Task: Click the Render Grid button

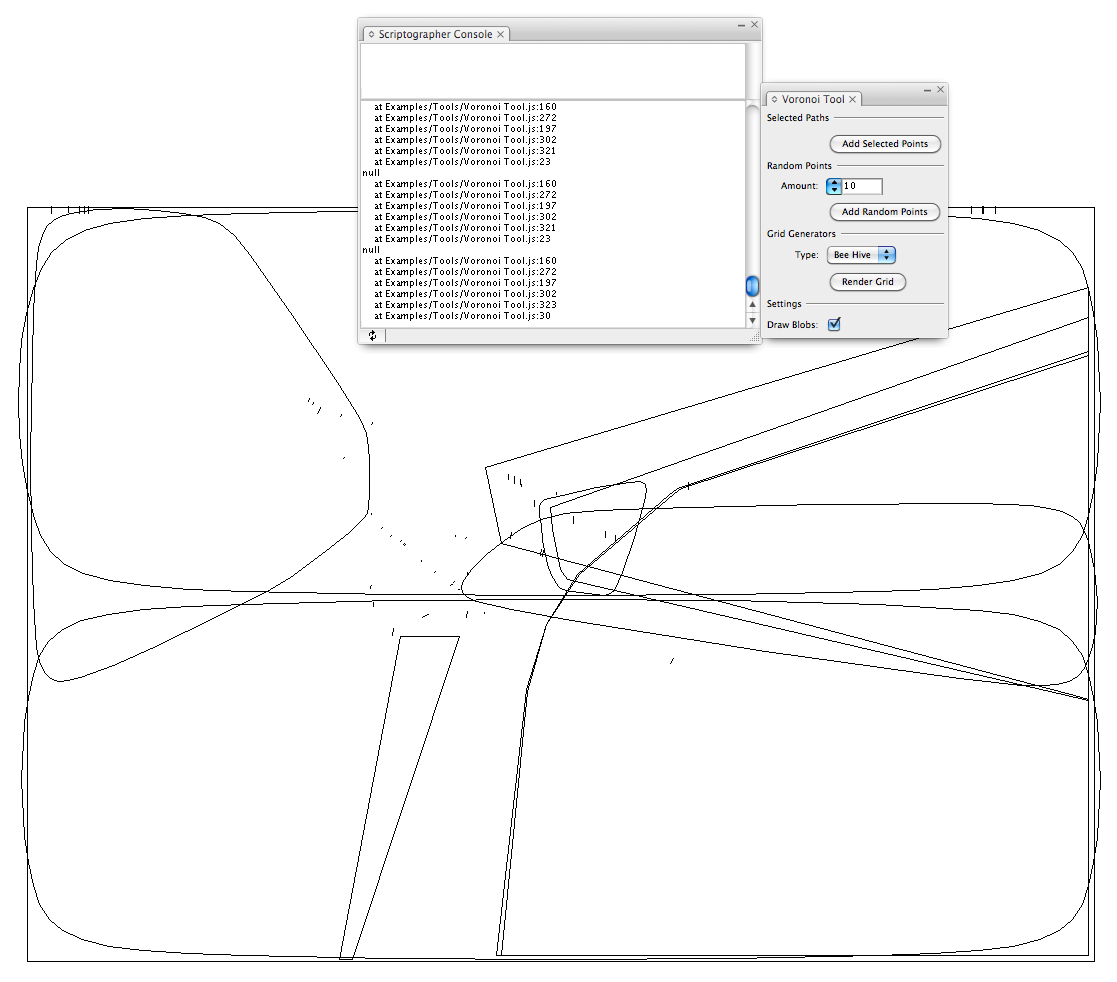Action: click(x=867, y=282)
